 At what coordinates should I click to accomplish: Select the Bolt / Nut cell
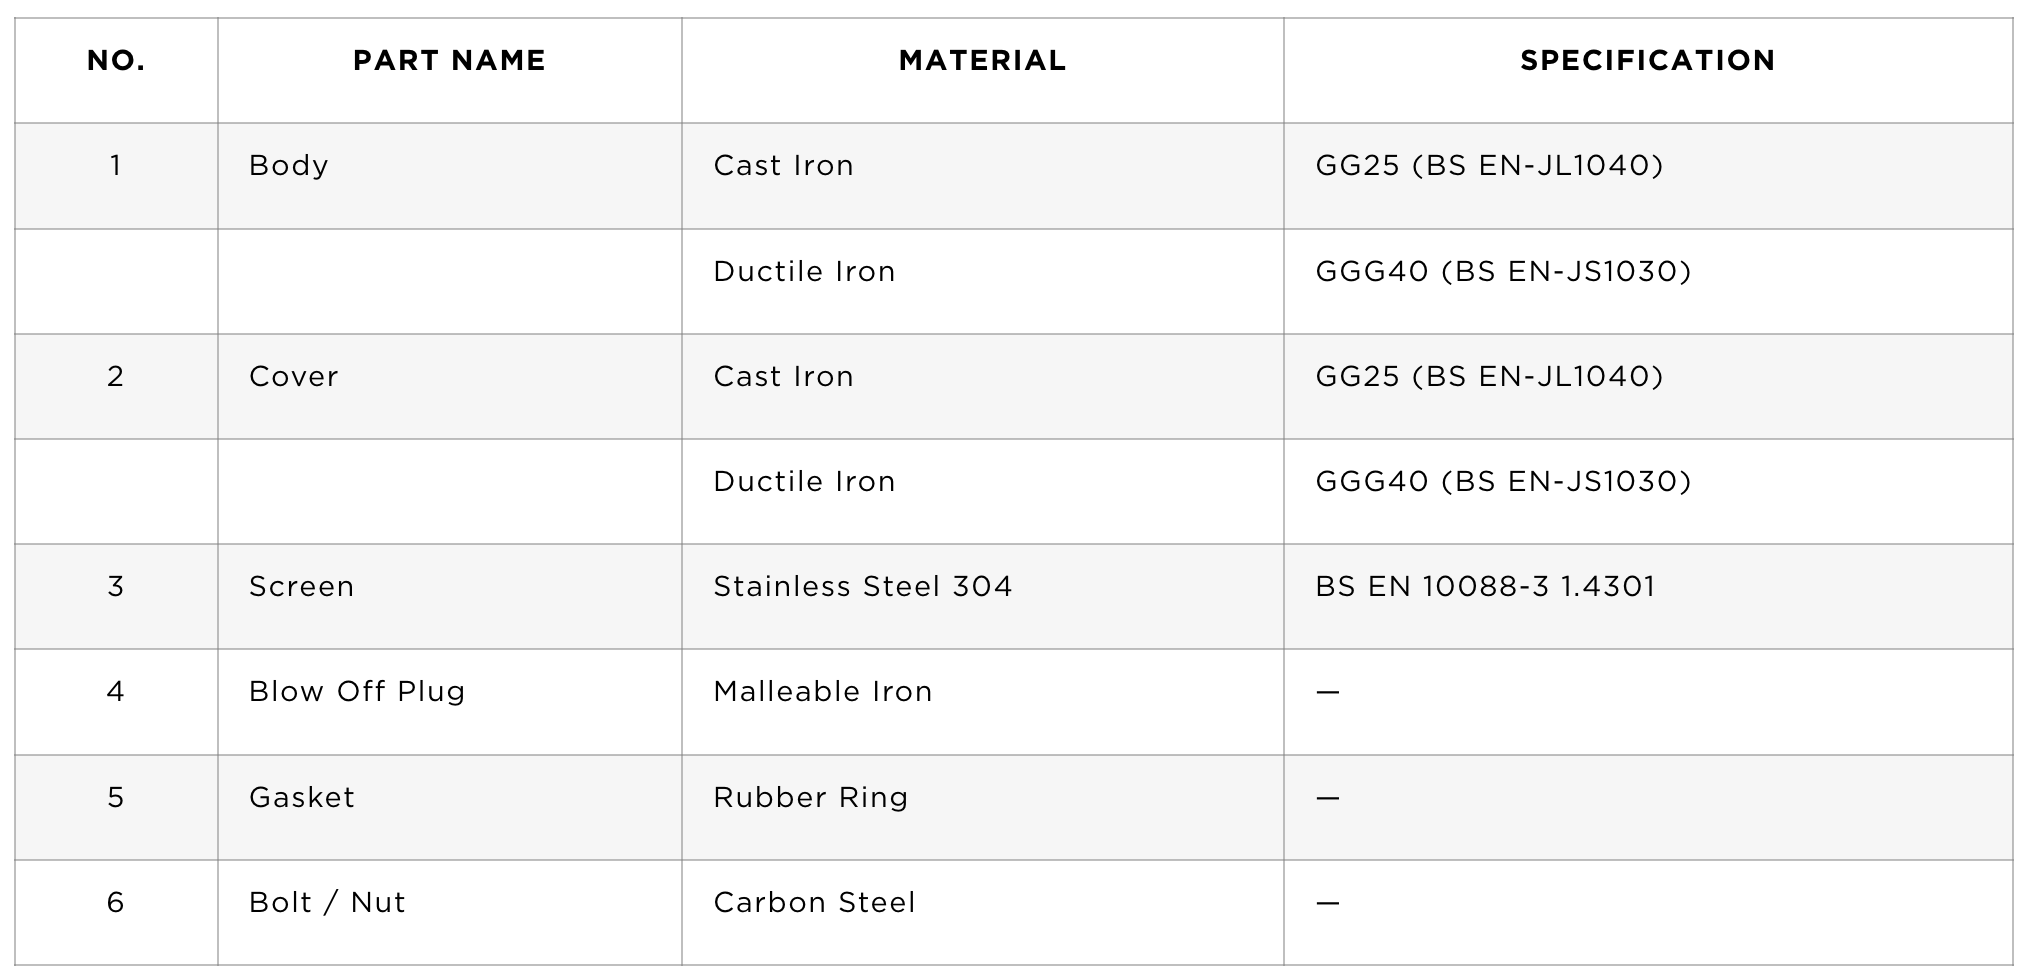point(450,913)
